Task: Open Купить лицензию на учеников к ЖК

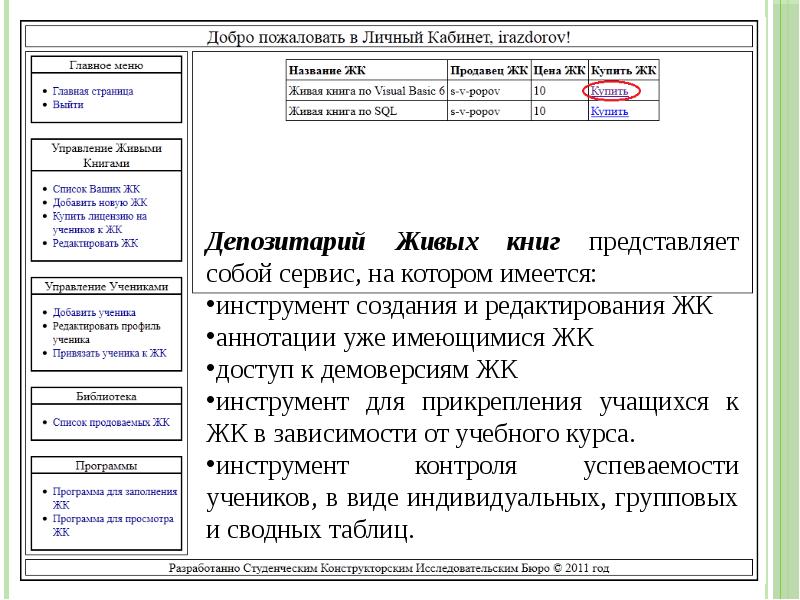Action: (x=100, y=215)
